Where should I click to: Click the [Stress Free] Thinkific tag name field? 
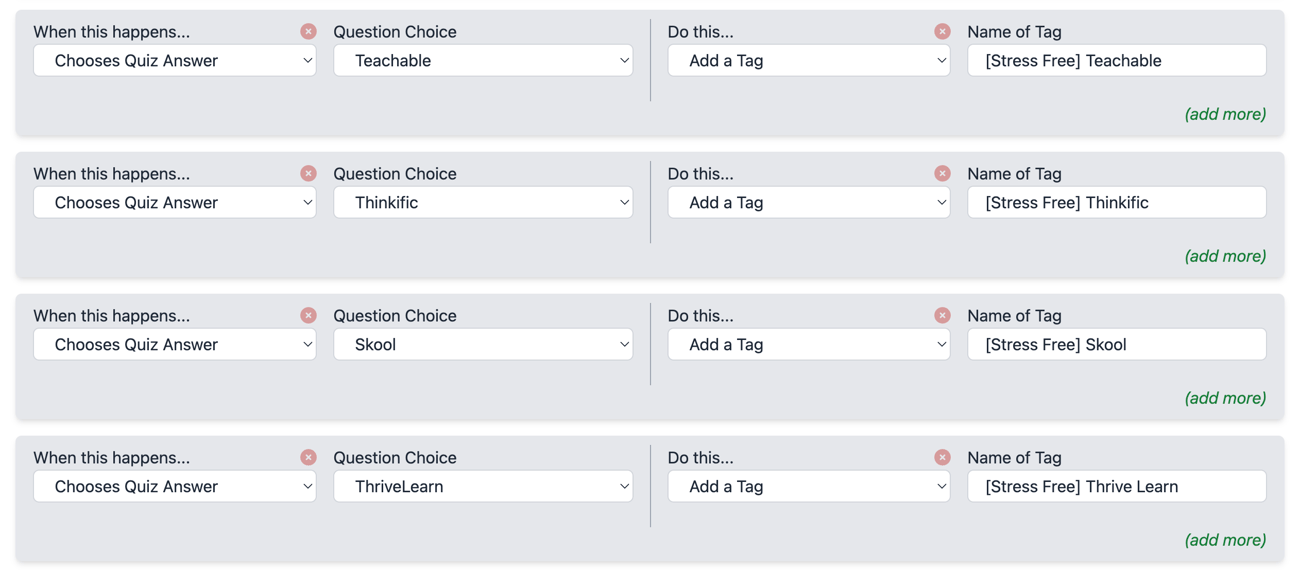pyautogui.click(x=1116, y=203)
